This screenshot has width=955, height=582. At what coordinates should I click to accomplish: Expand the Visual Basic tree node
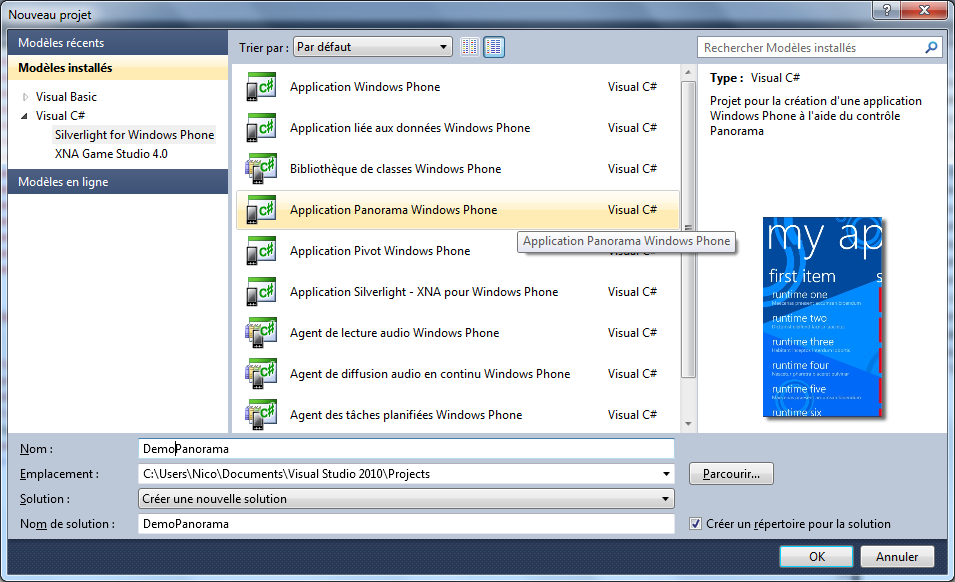25,97
